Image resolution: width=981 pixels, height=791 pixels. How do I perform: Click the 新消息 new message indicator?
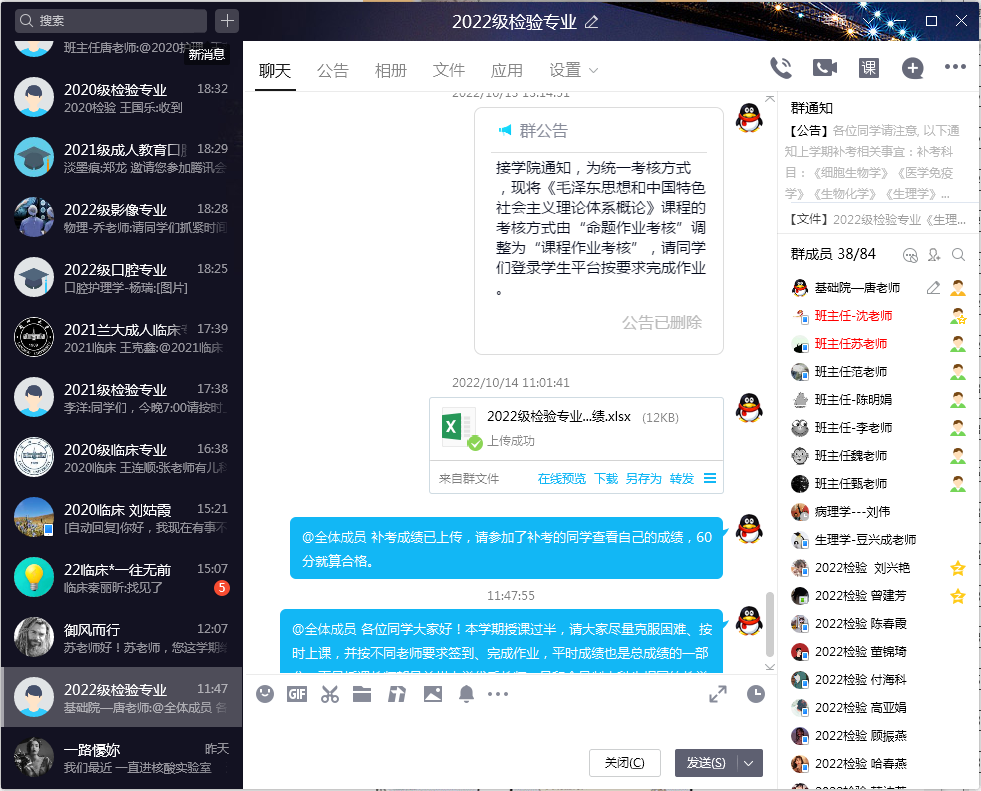point(206,54)
